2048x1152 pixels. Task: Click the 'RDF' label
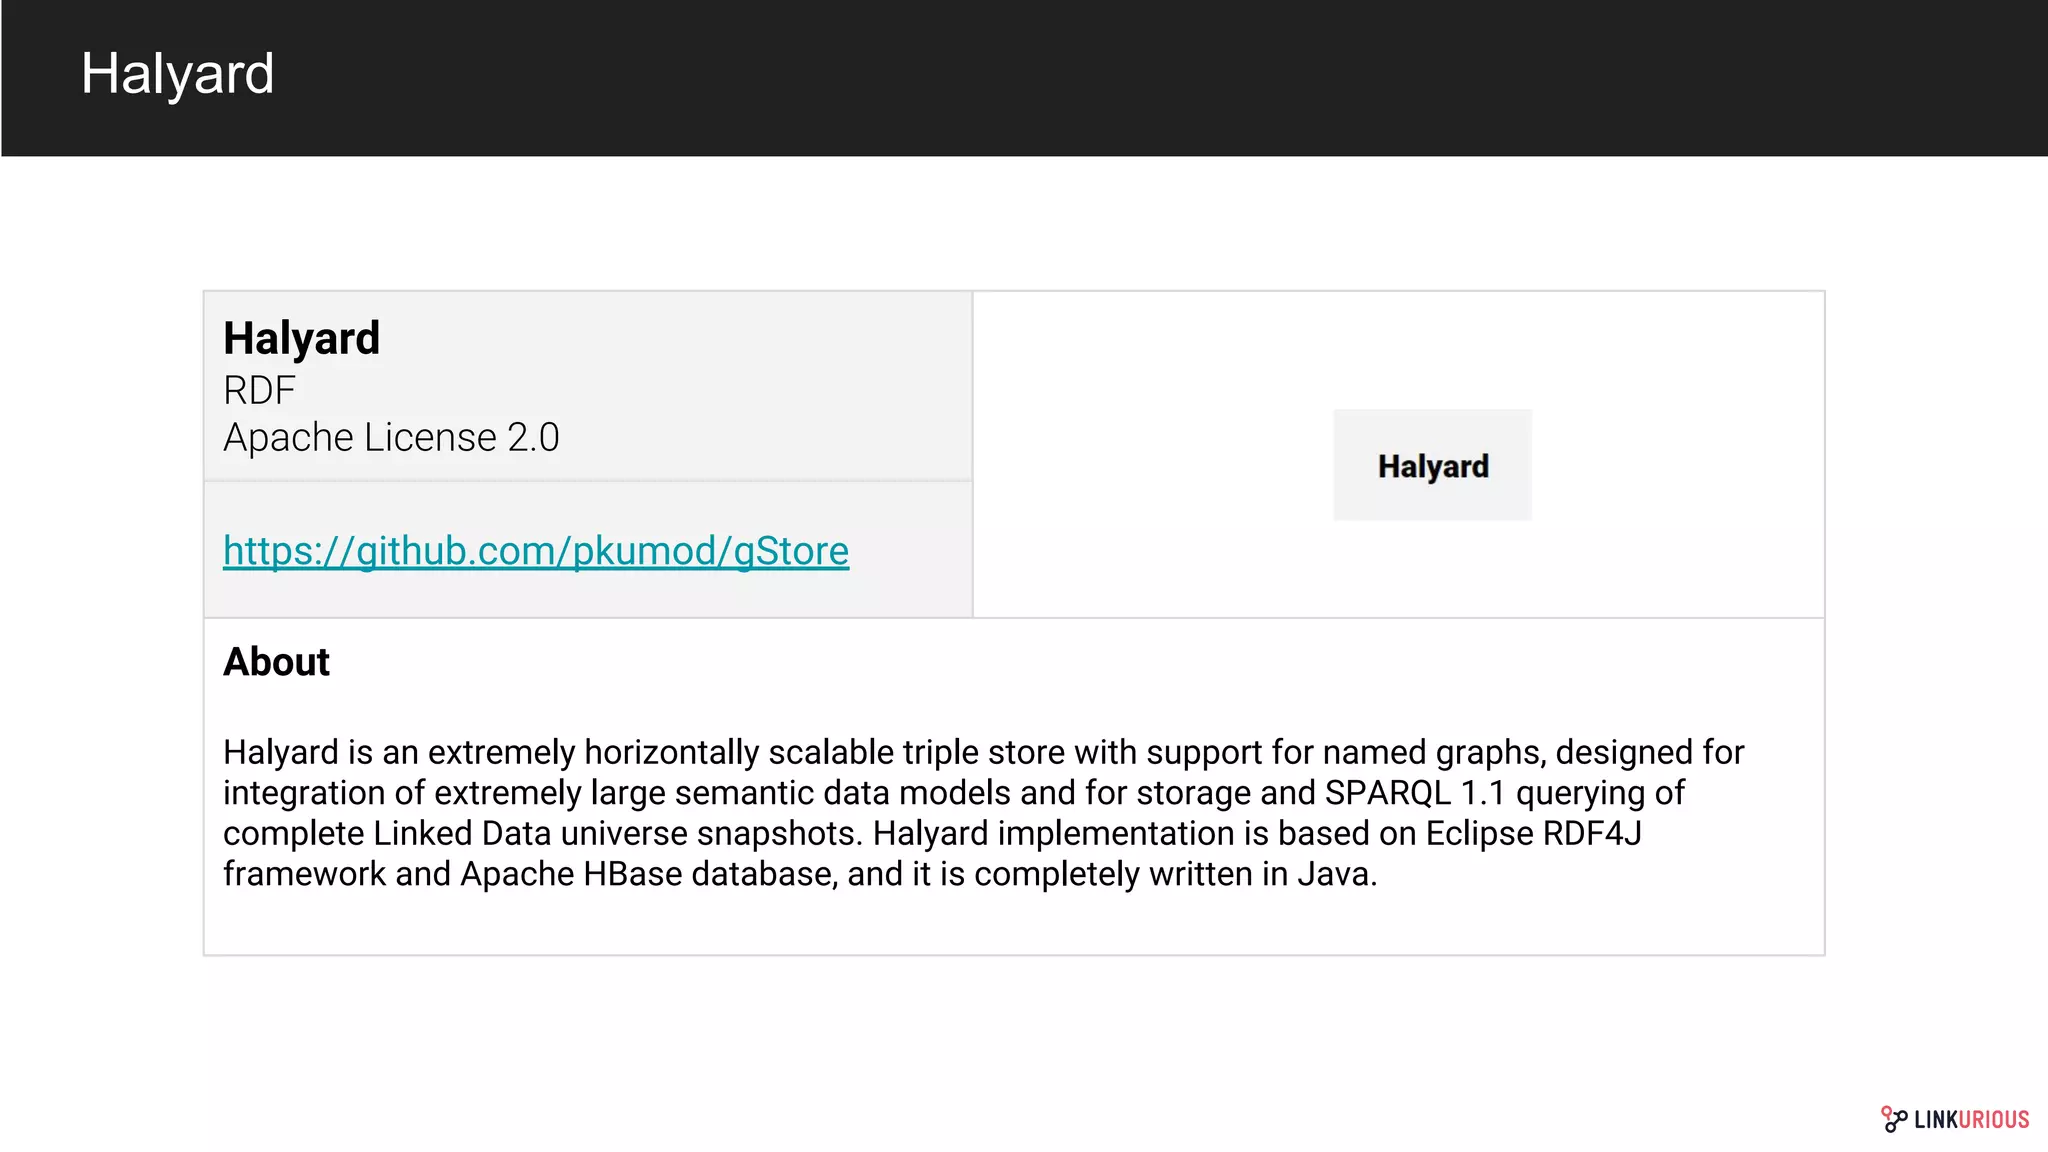point(259,390)
